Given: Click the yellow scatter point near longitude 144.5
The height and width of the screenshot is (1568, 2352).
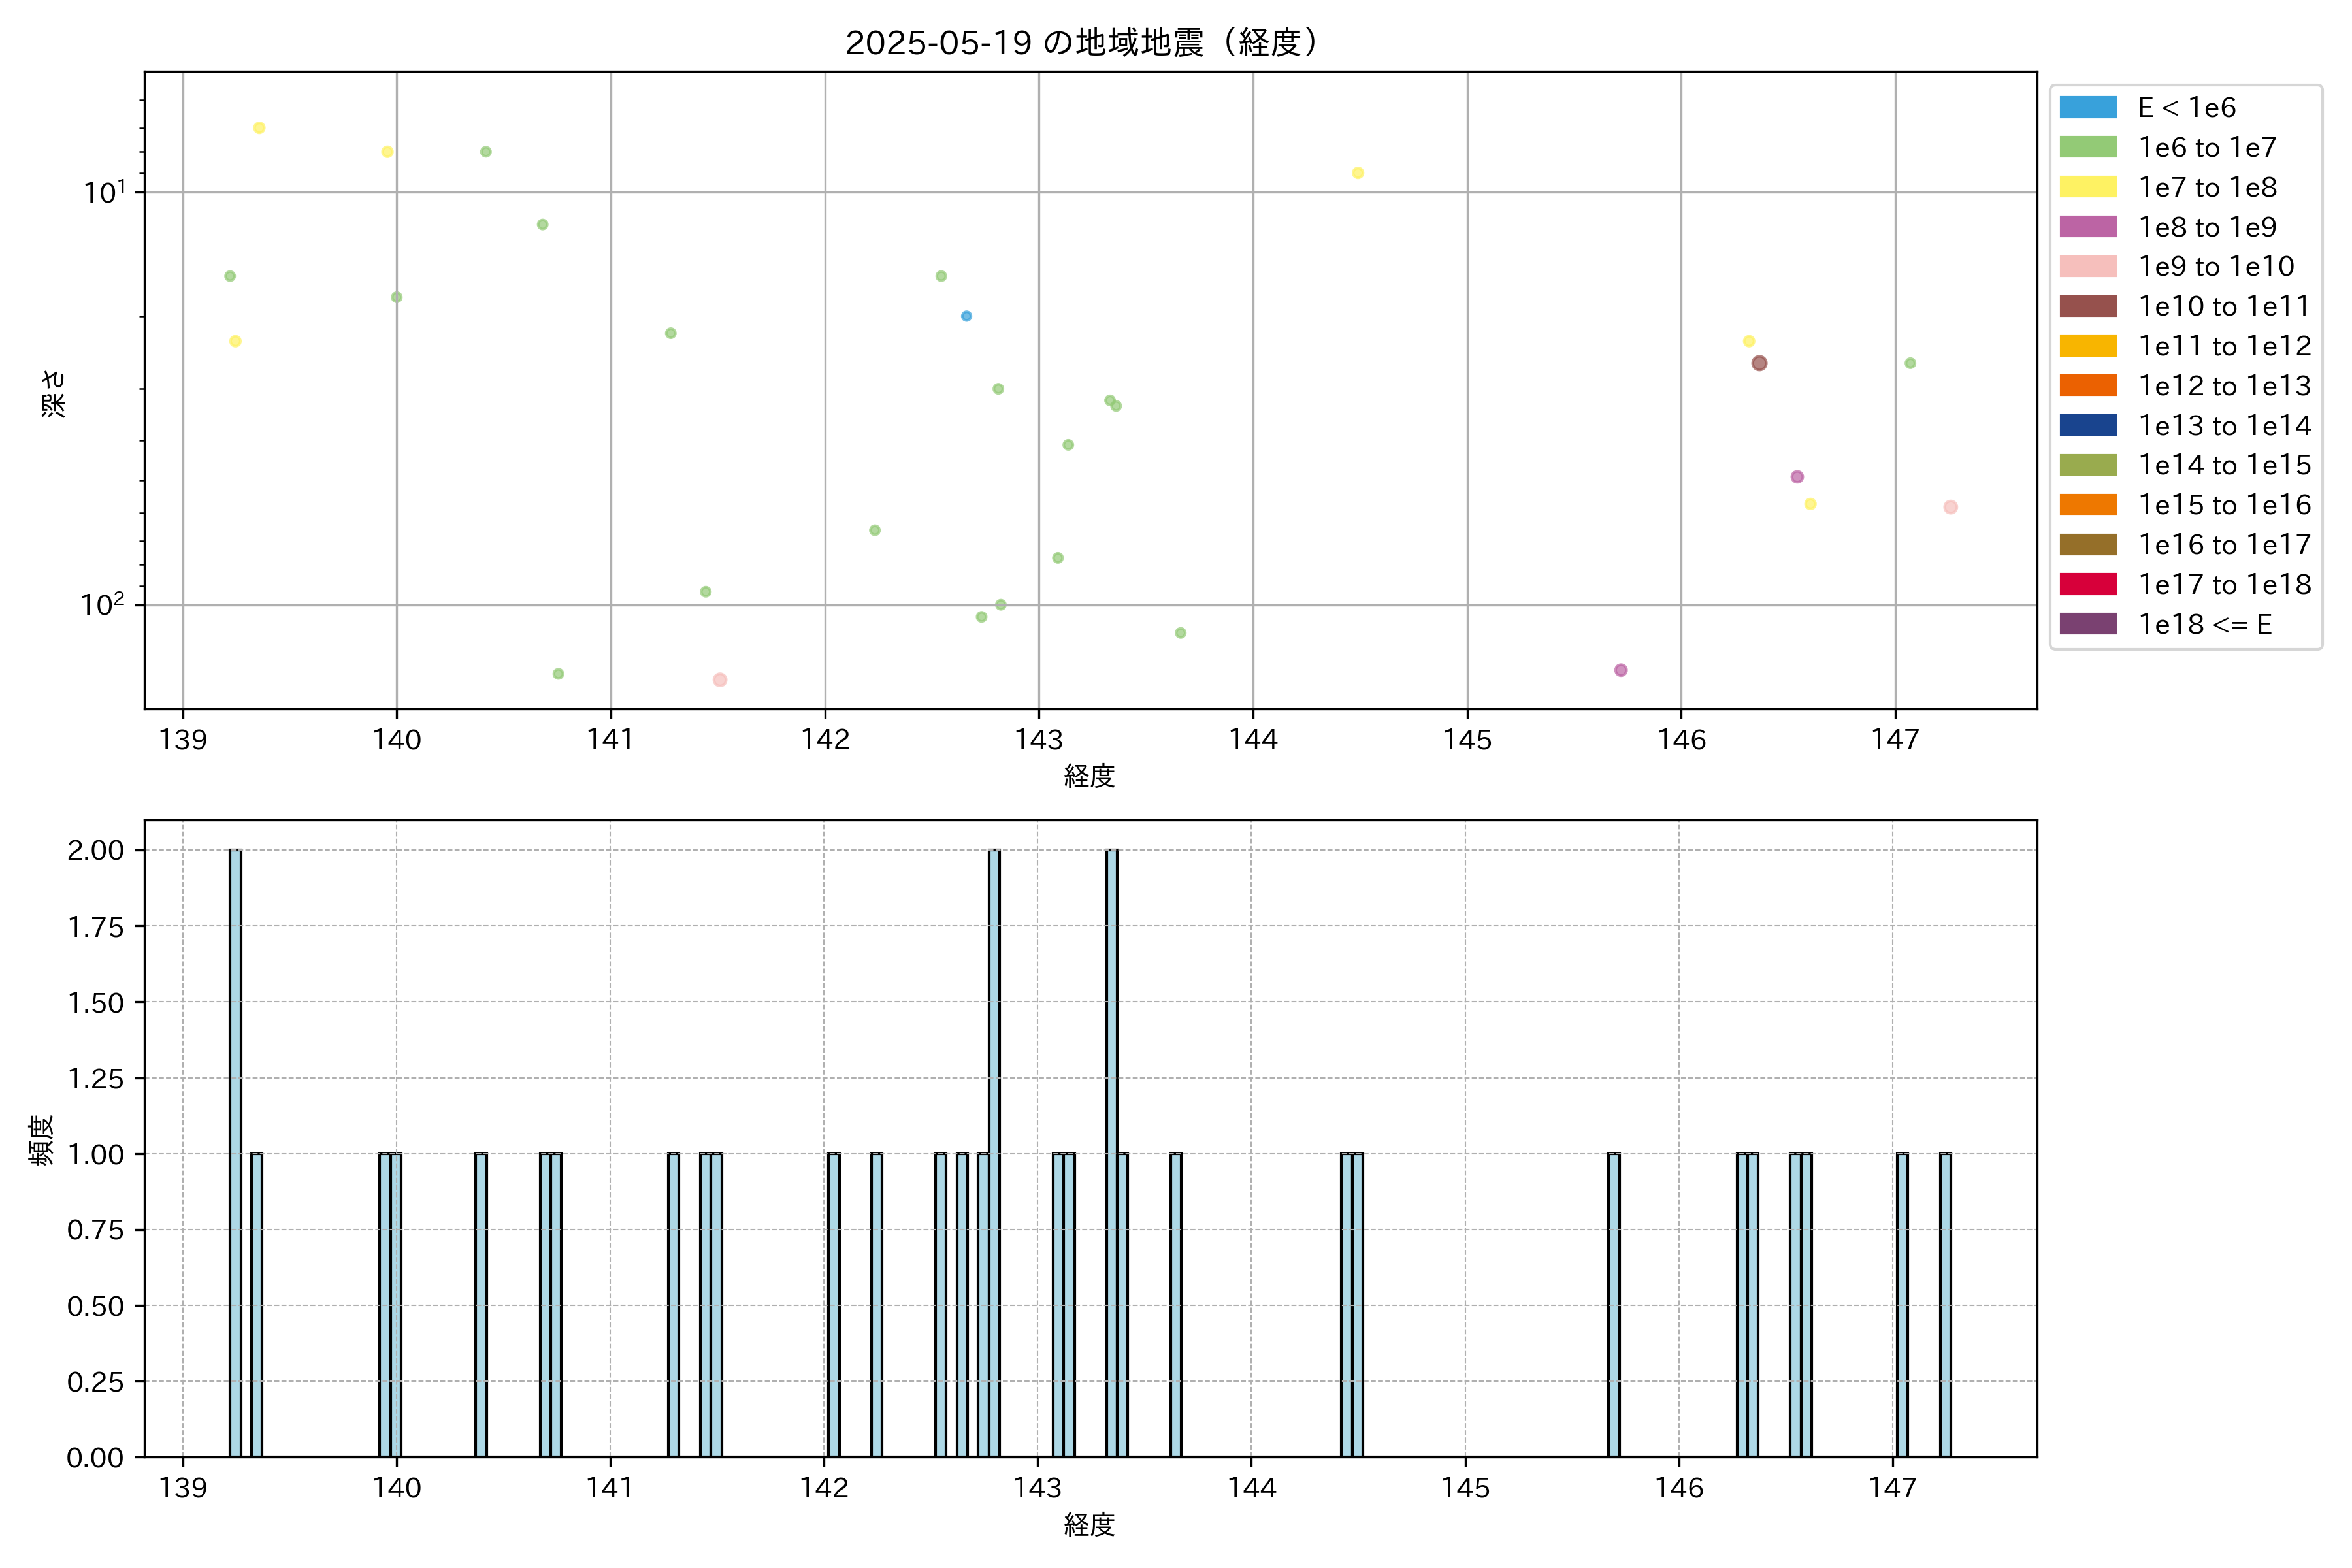Looking at the screenshot, I should (1358, 173).
